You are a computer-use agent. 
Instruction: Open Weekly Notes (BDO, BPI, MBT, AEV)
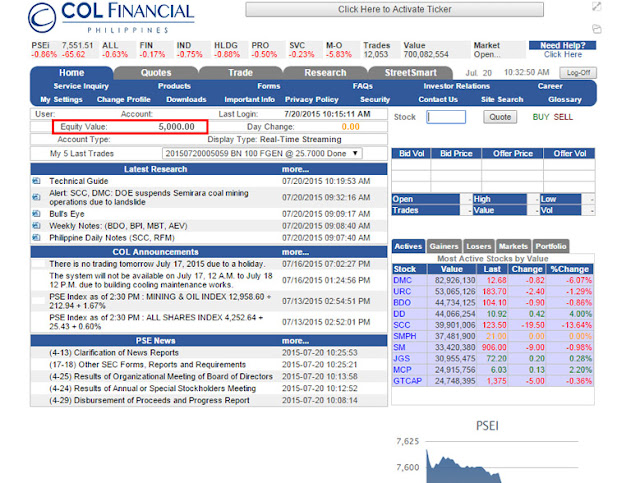118,226
